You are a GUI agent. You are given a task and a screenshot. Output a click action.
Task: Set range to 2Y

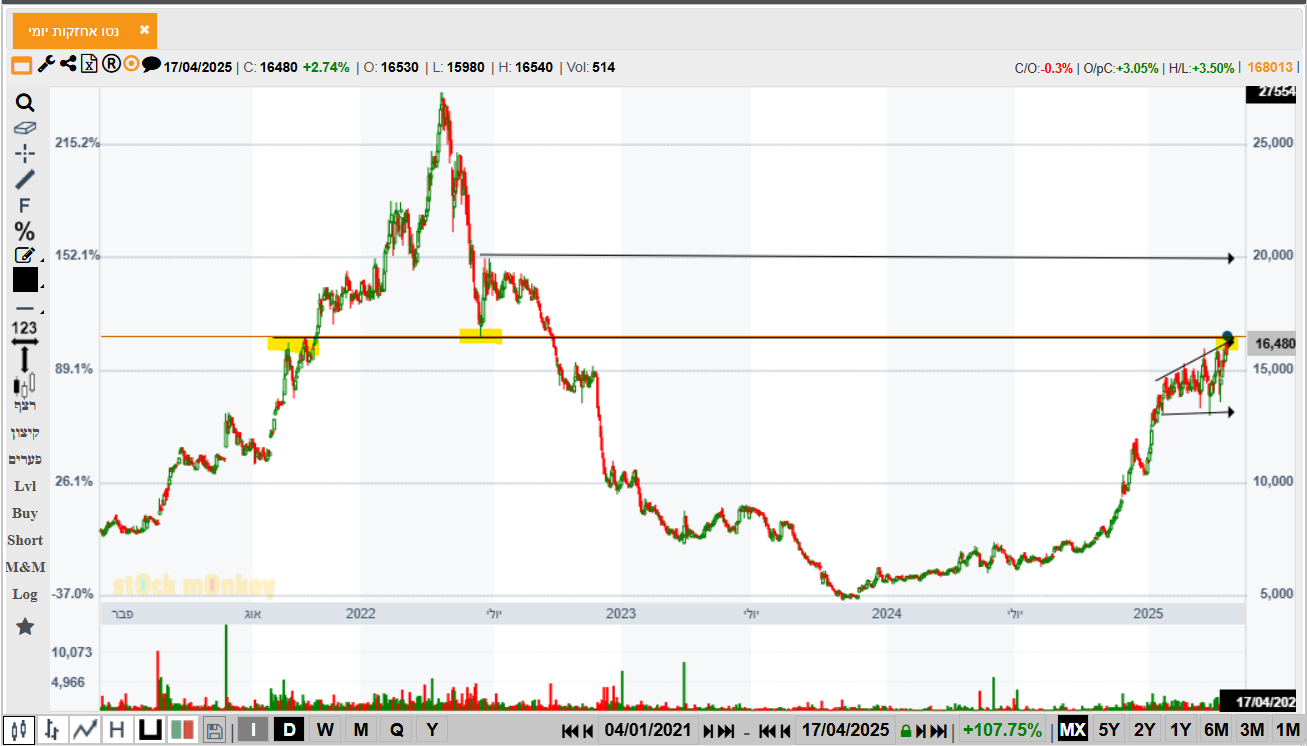click(1145, 730)
